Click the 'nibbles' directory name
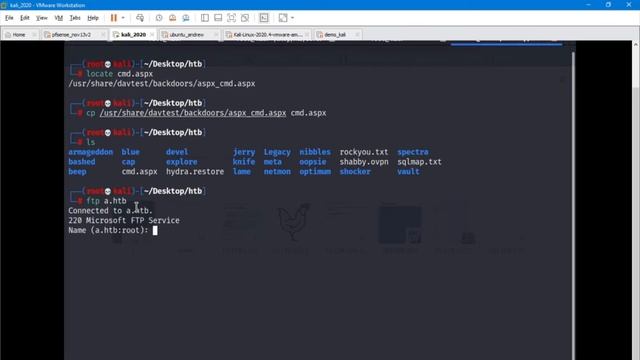This screenshot has height=360, width=640. (315, 152)
